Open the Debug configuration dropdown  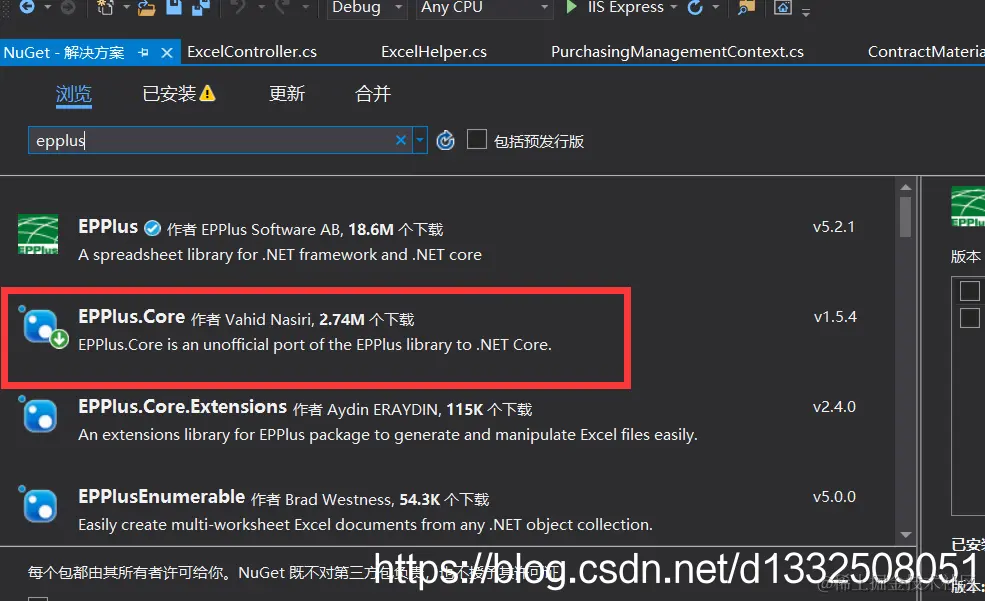coord(366,8)
